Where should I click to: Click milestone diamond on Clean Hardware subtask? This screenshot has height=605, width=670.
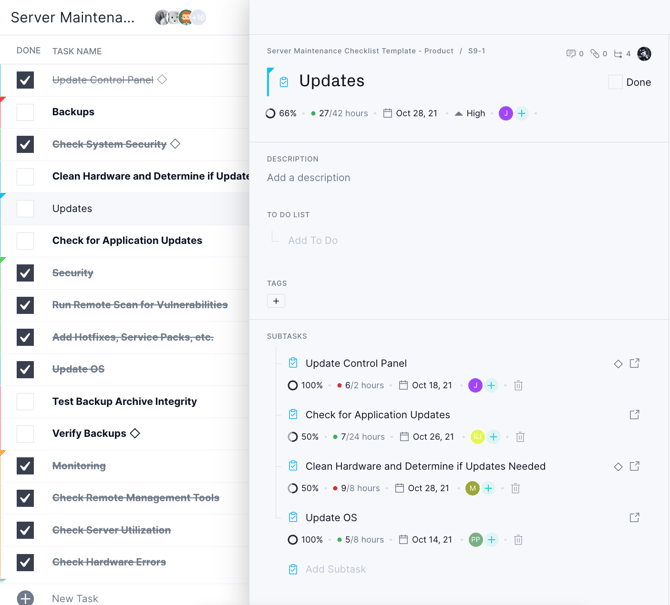(618, 467)
